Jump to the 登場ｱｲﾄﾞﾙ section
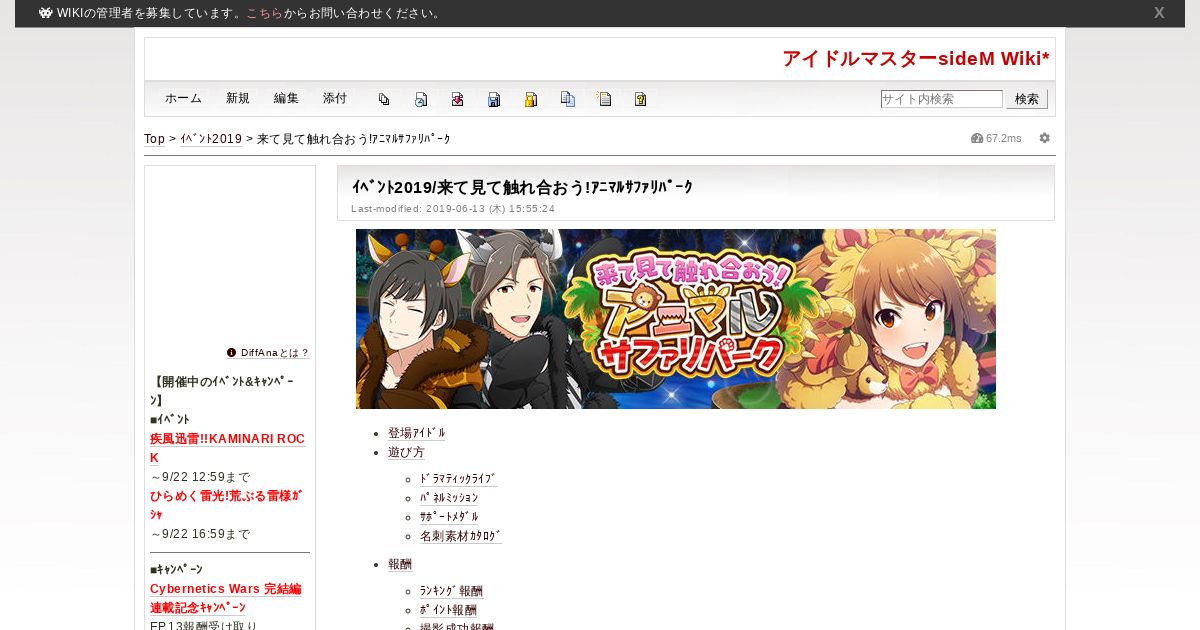The width and height of the screenshot is (1200, 630). [417, 433]
